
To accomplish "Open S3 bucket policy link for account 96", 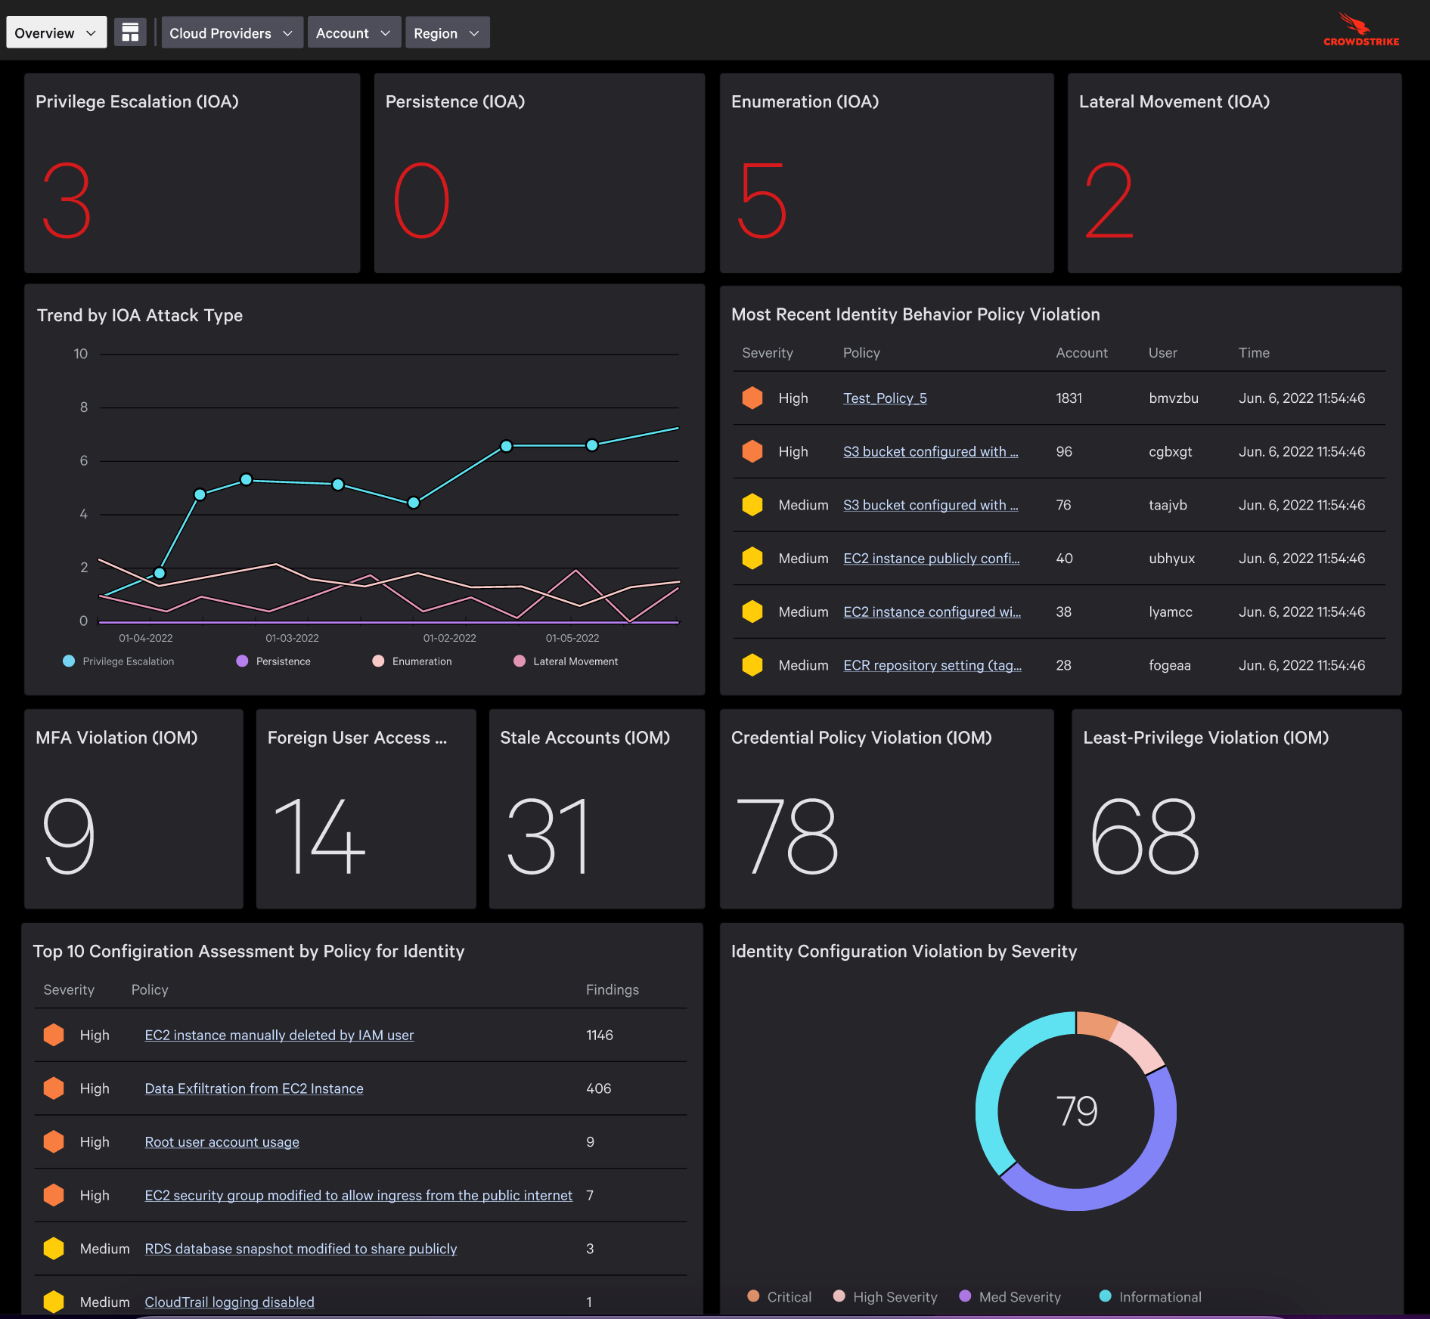I will click(931, 452).
